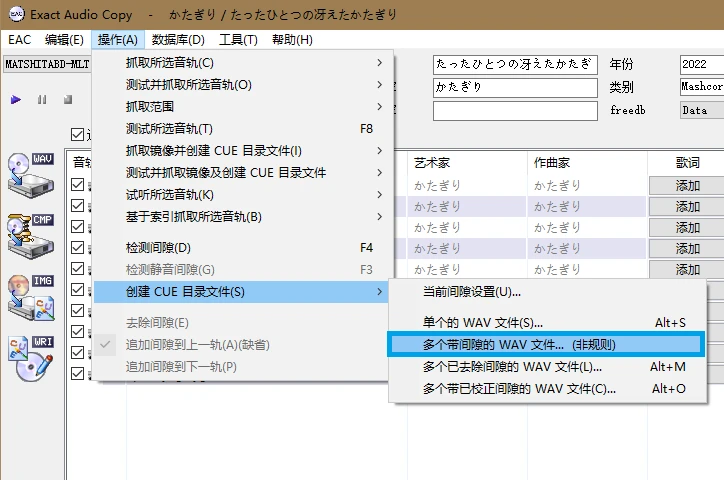724x480 pixels.
Task: Toggle the fifth track's checkbox
Action: (78, 269)
